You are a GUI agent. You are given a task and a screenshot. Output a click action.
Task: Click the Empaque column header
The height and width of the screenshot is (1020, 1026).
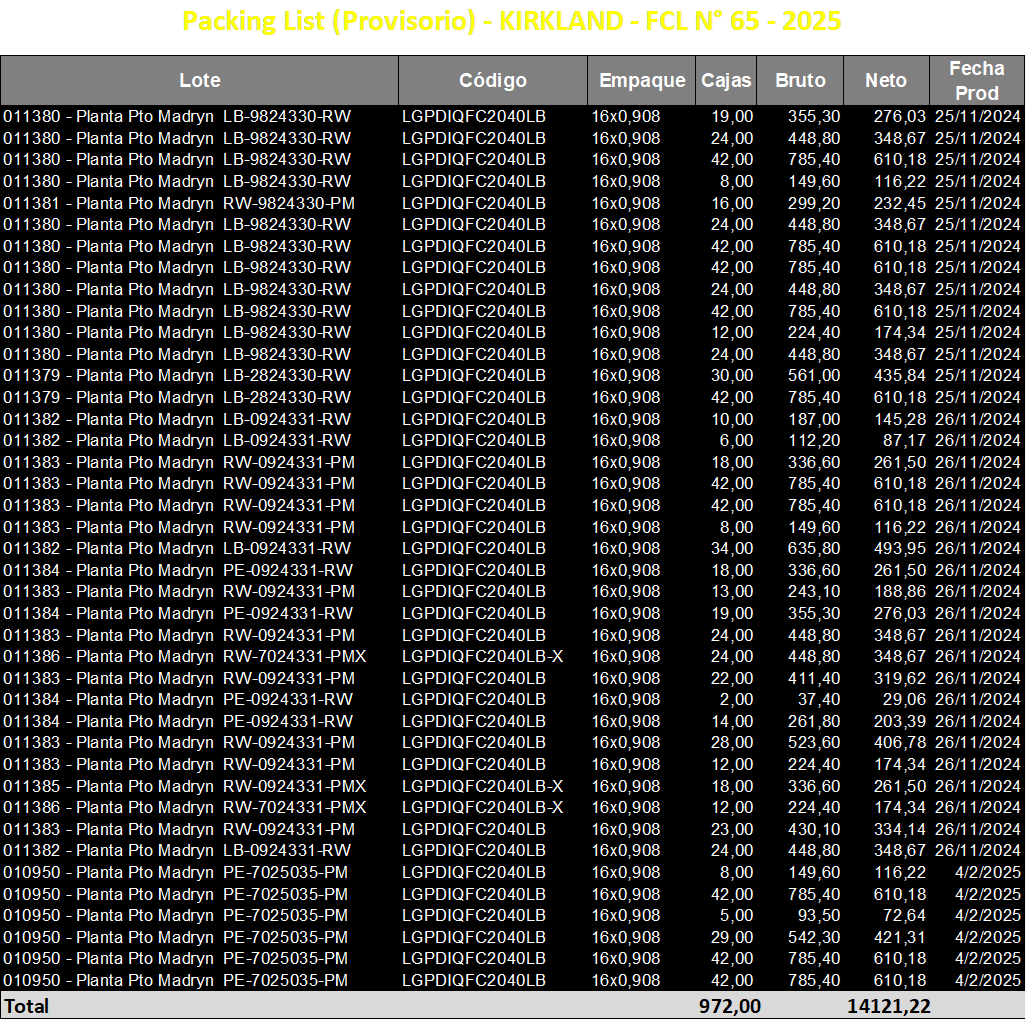click(x=641, y=80)
